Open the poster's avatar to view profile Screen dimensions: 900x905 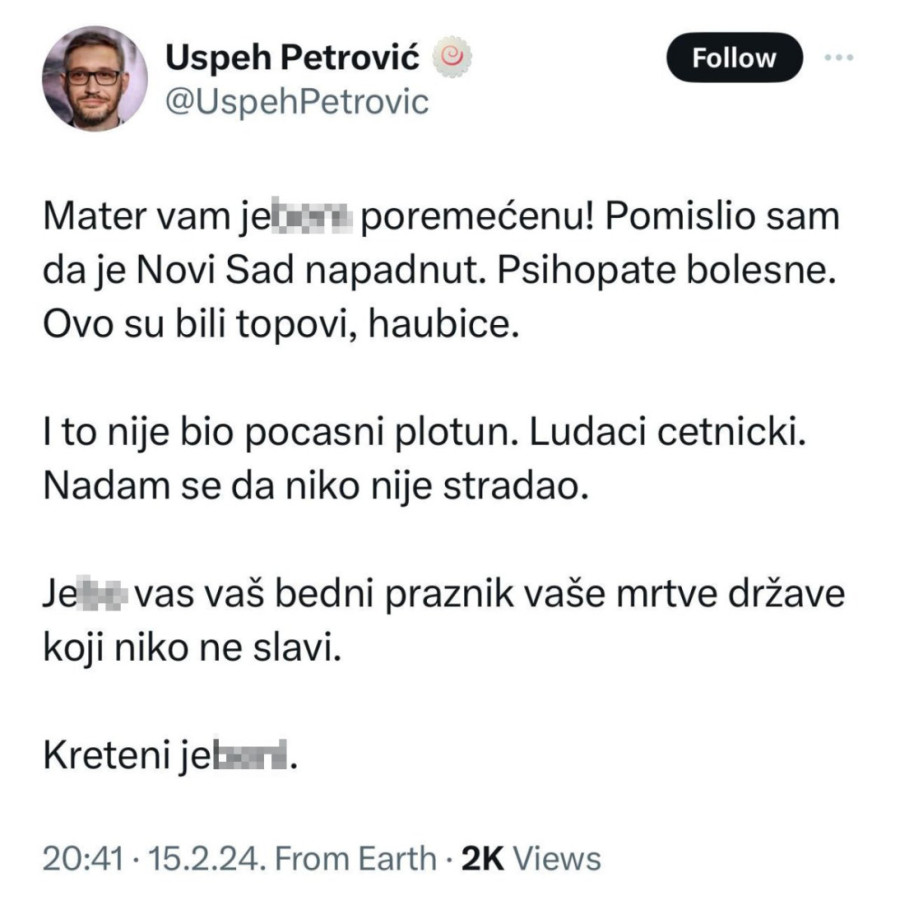coord(95,75)
